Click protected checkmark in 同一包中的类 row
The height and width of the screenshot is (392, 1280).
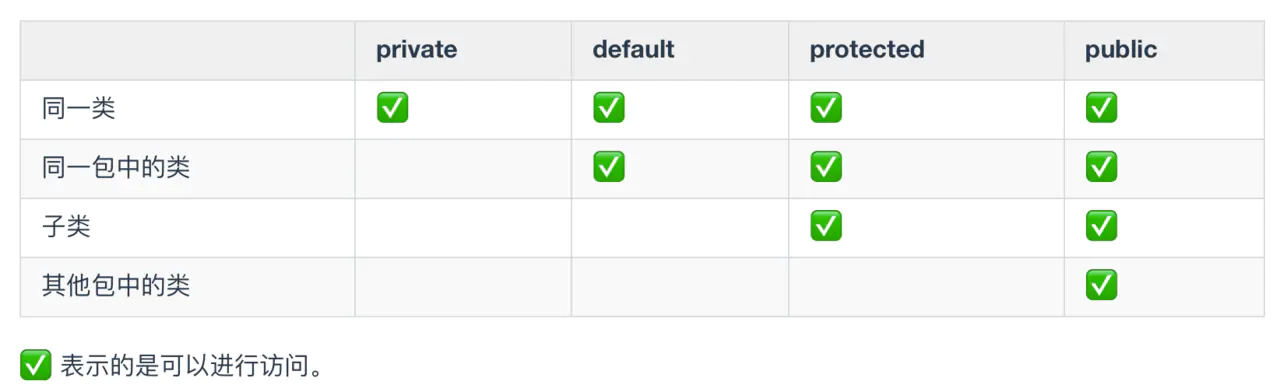click(826, 167)
